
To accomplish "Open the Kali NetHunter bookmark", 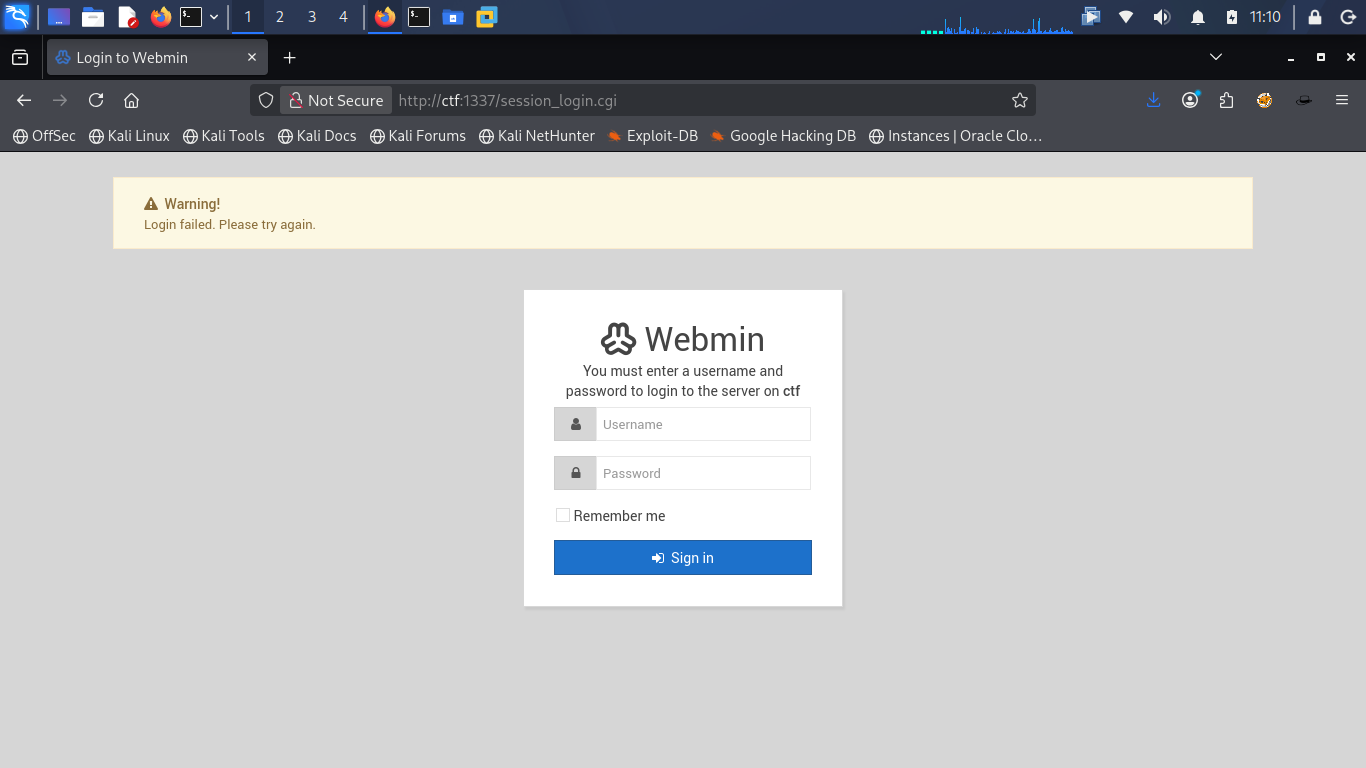I will (x=537, y=136).
